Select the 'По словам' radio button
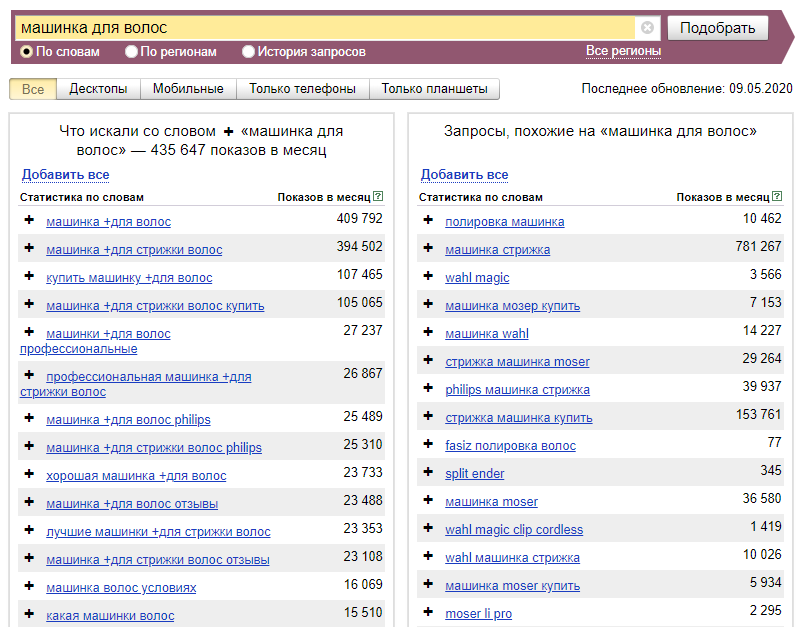Screen dimensions: 796x627 pos(26,52)
